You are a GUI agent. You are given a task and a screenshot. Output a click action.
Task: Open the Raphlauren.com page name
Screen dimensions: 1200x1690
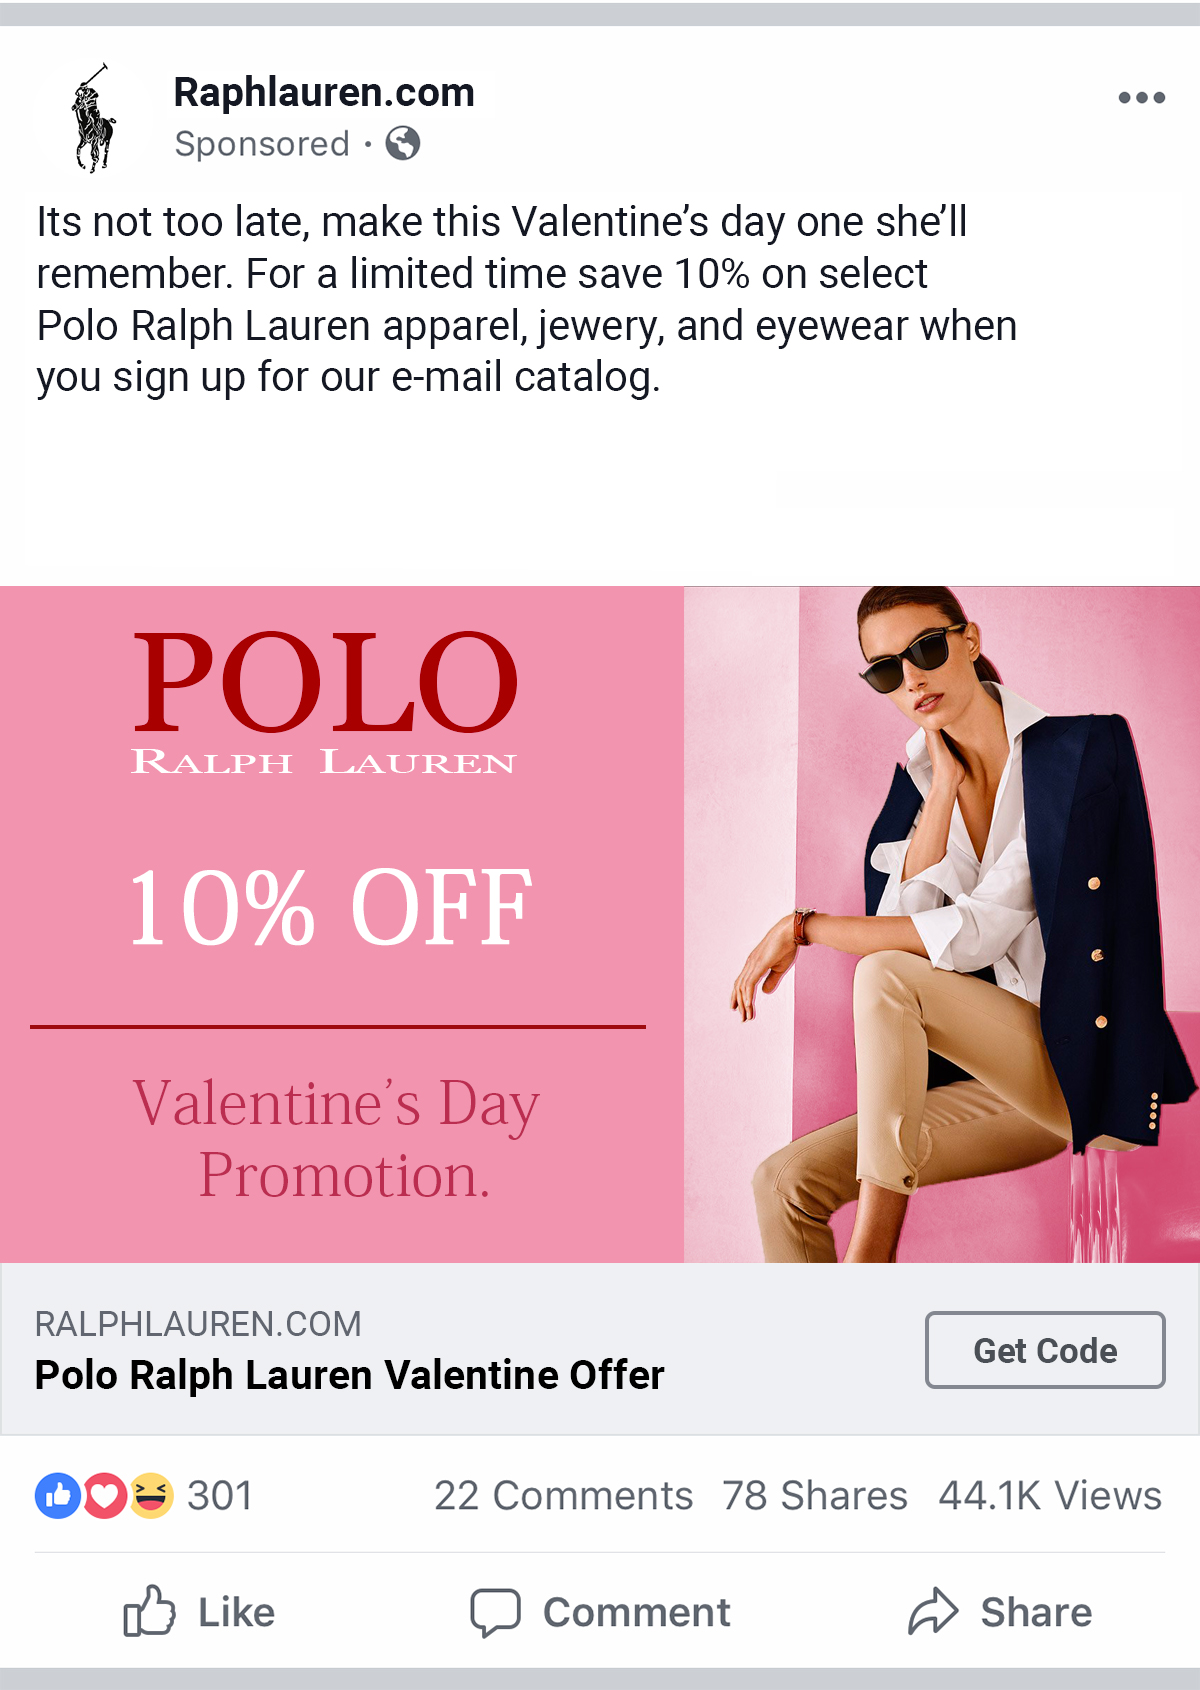click(324, 92)
